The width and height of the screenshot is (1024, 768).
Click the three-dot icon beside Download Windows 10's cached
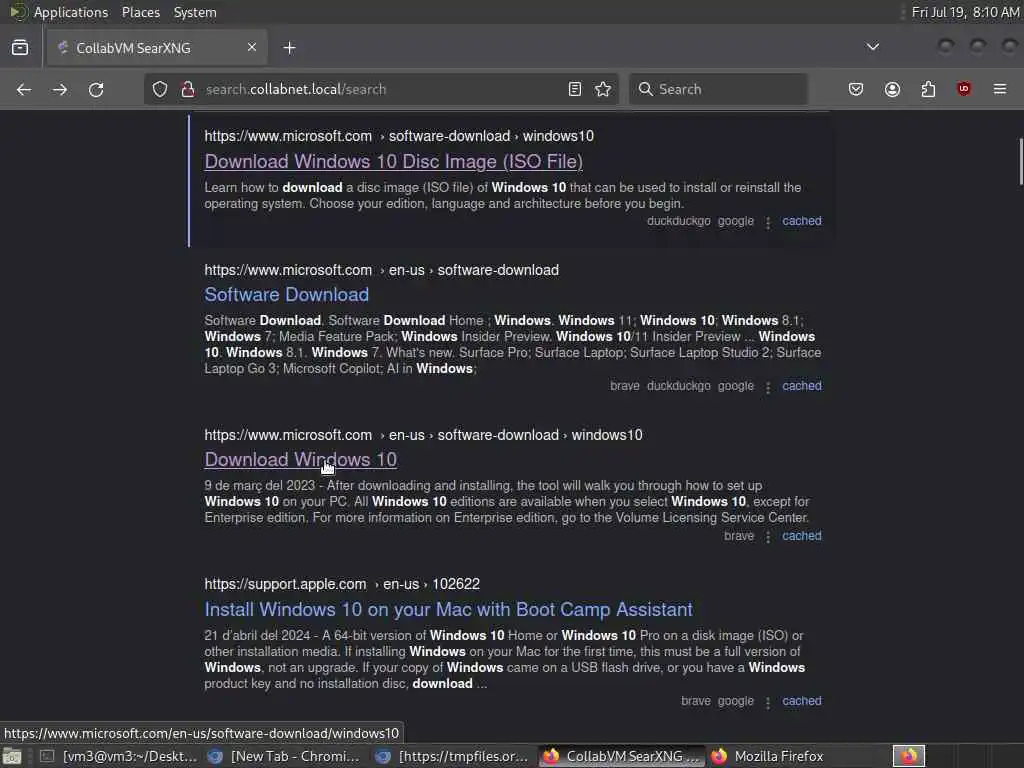pos(768,537)
